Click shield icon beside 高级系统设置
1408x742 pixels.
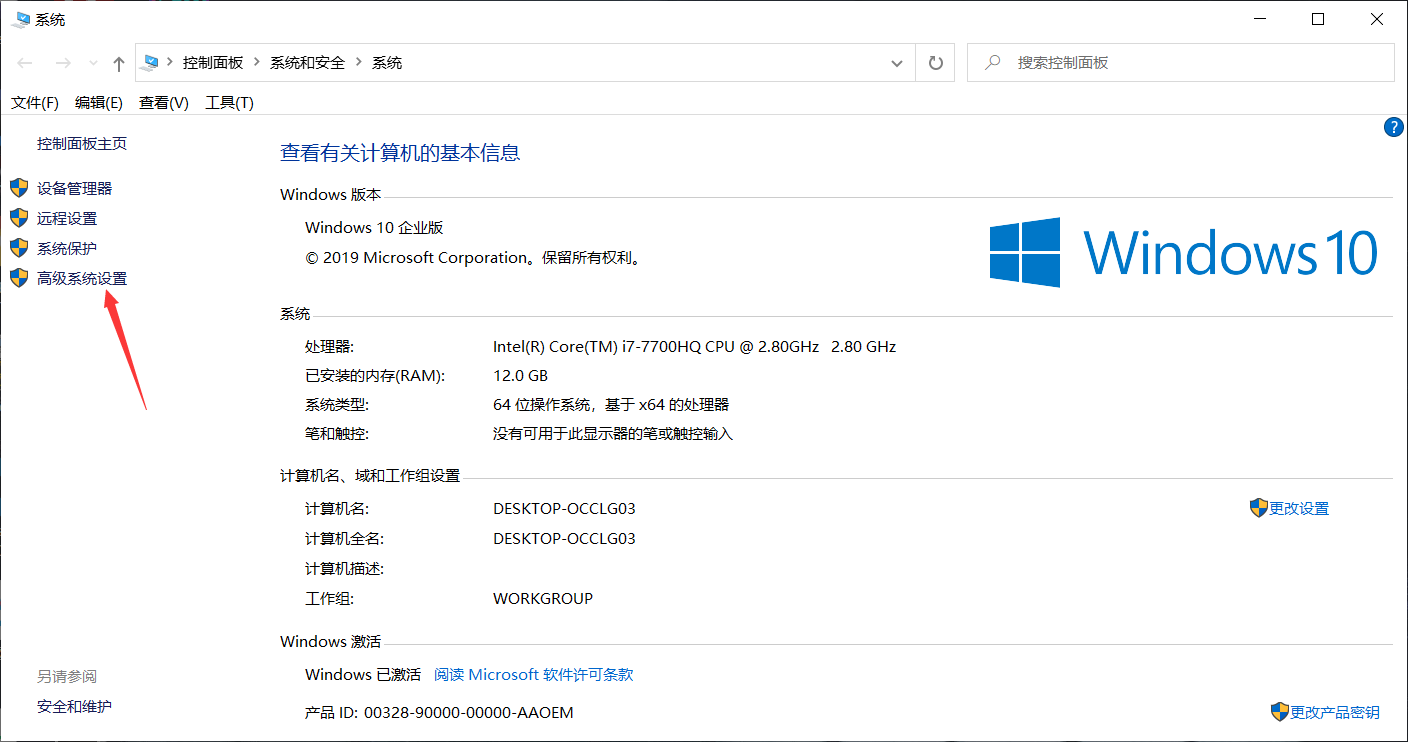(x=19, y=277)
